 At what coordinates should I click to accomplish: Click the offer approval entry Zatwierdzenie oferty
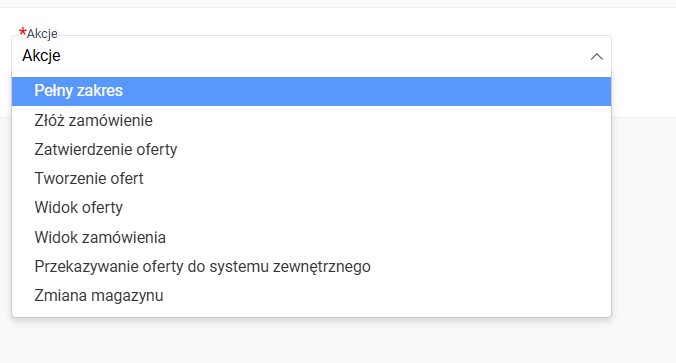[311, 150]
